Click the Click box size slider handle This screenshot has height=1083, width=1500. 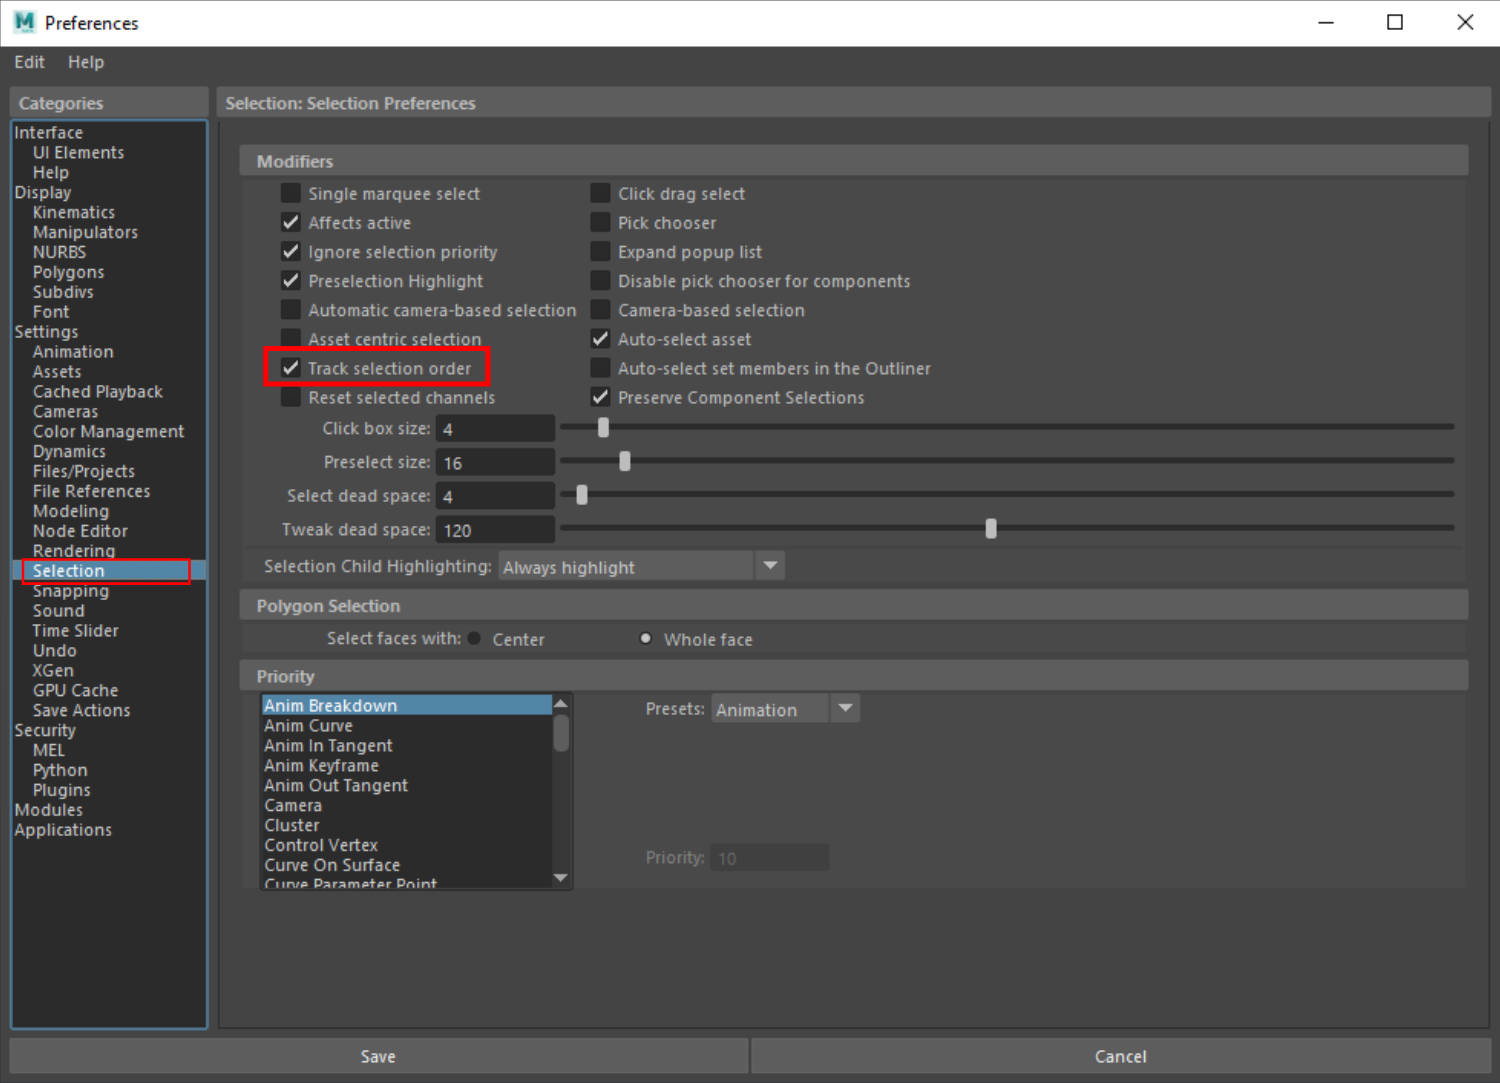(603, 427)
